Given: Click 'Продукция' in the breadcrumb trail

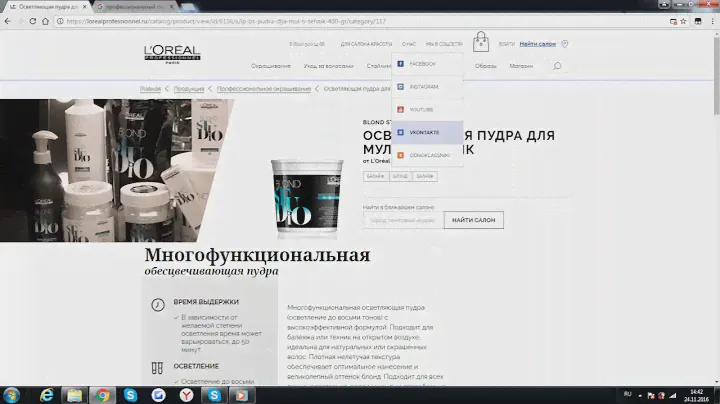Looking at the screenshot, I should point(183,88).
